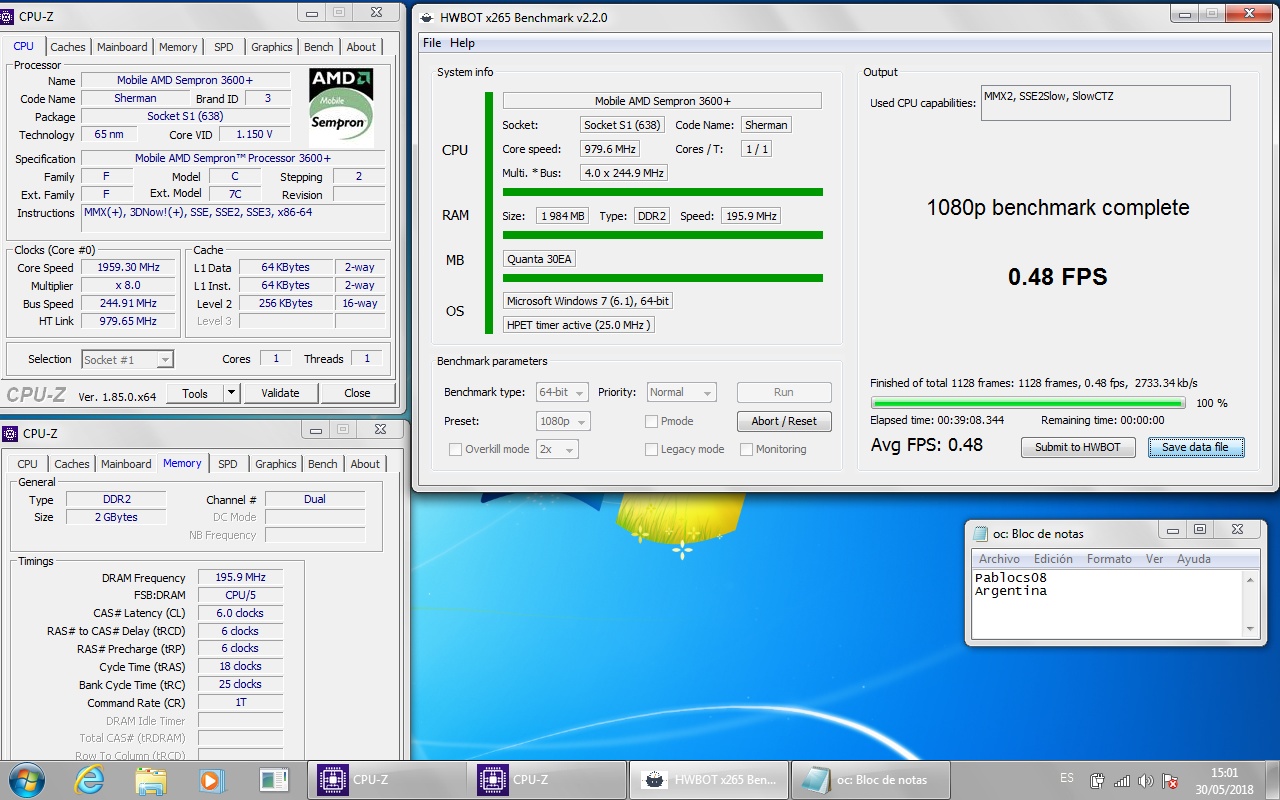1280x800 pixels.
Task: Click the Validate button in CPU-Z
Action: 280,393
